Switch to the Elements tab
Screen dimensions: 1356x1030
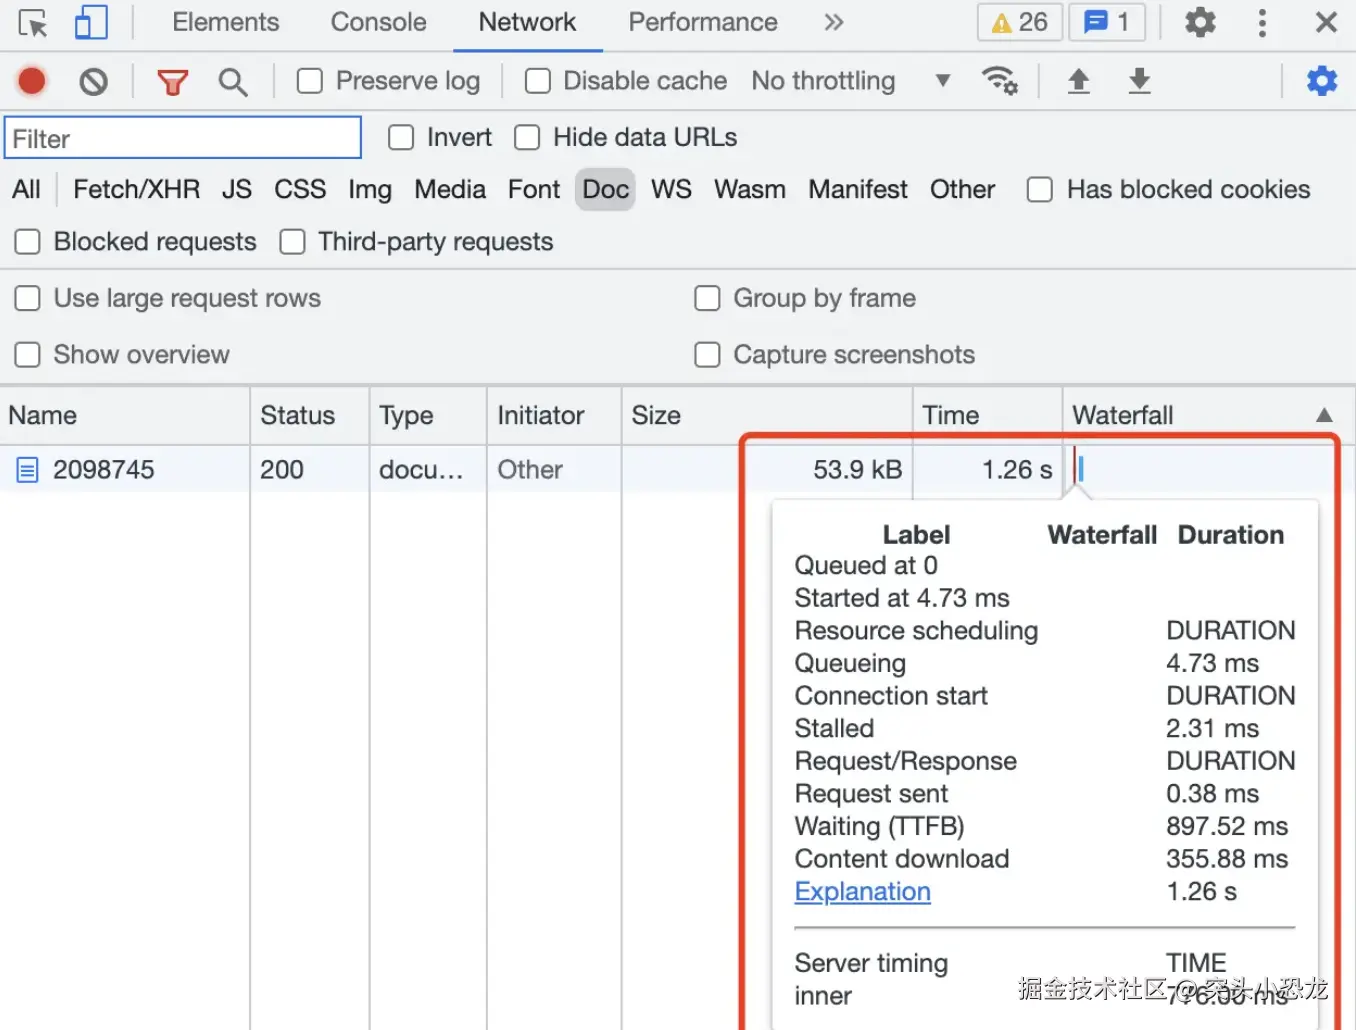point(226,22)
